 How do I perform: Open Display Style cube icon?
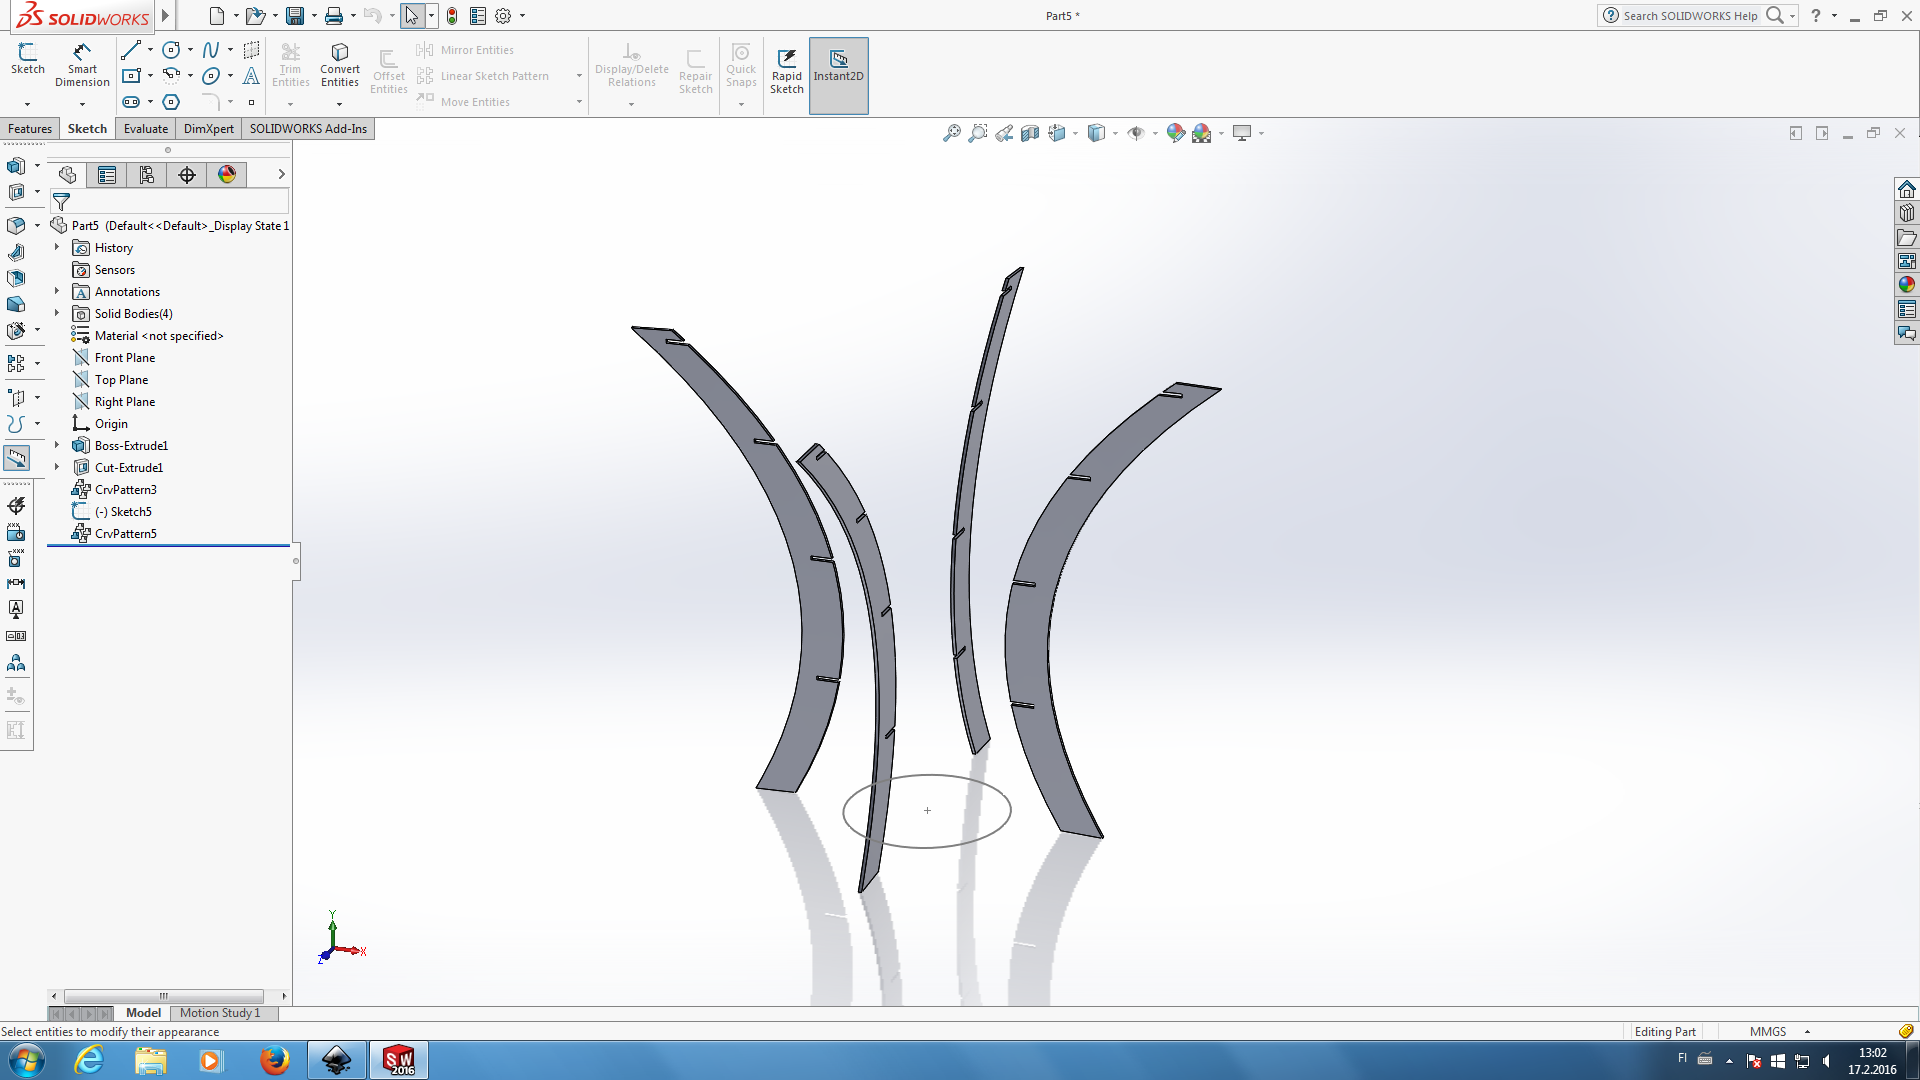coord(1097,133)
